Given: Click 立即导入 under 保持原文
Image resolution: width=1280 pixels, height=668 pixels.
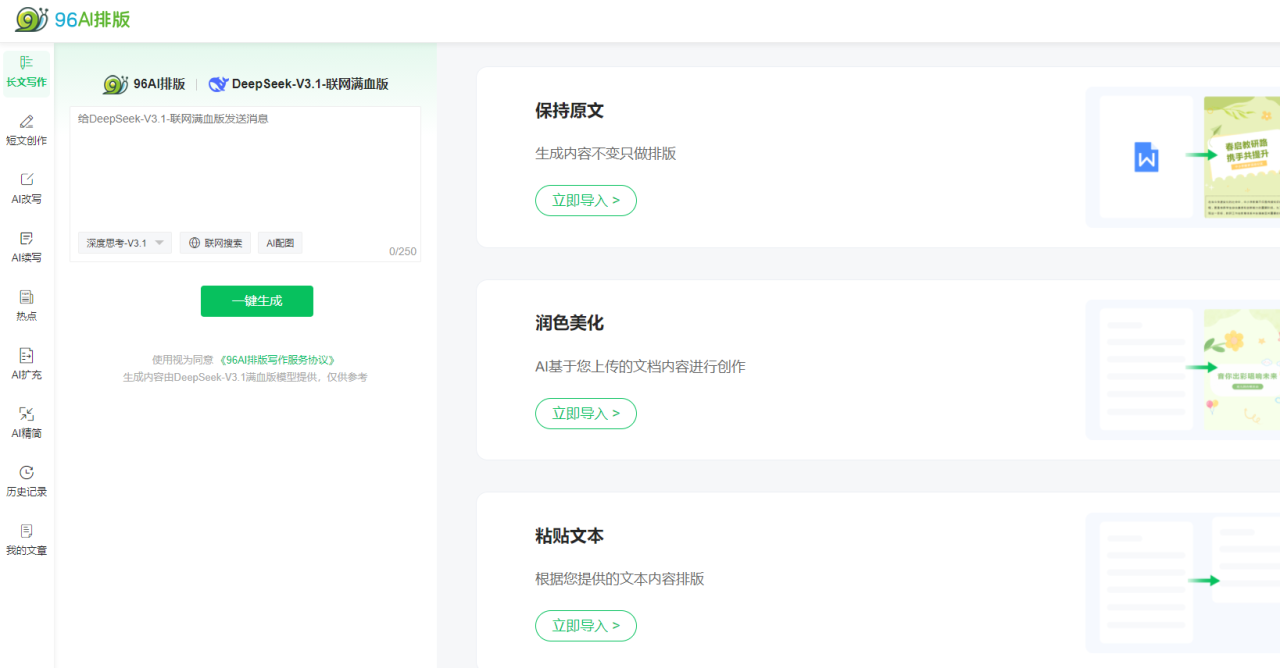Looking at the screenshot, I should [x=586, y=200].
